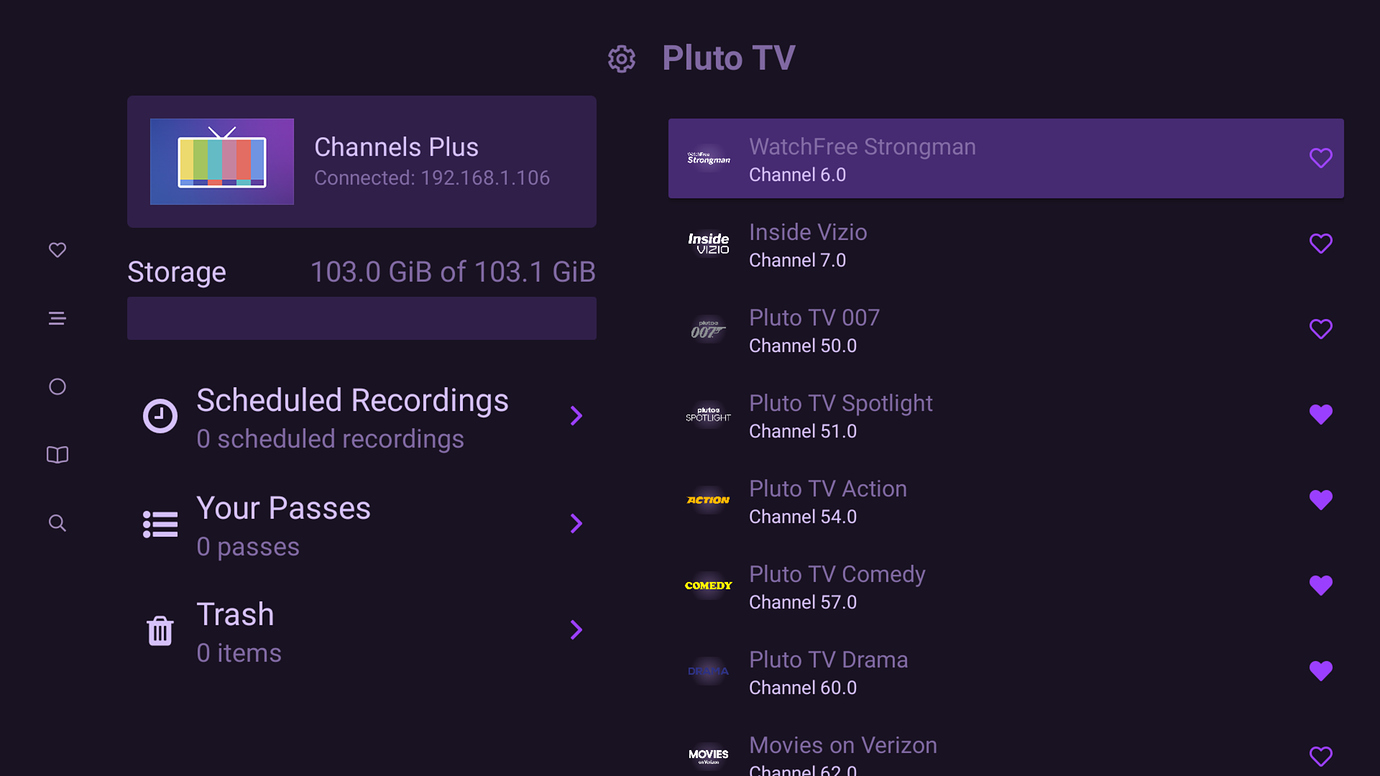This screenshot has width=1380, height=776.
Task: Open search with the magnifier icon
Action: [57, 522]
